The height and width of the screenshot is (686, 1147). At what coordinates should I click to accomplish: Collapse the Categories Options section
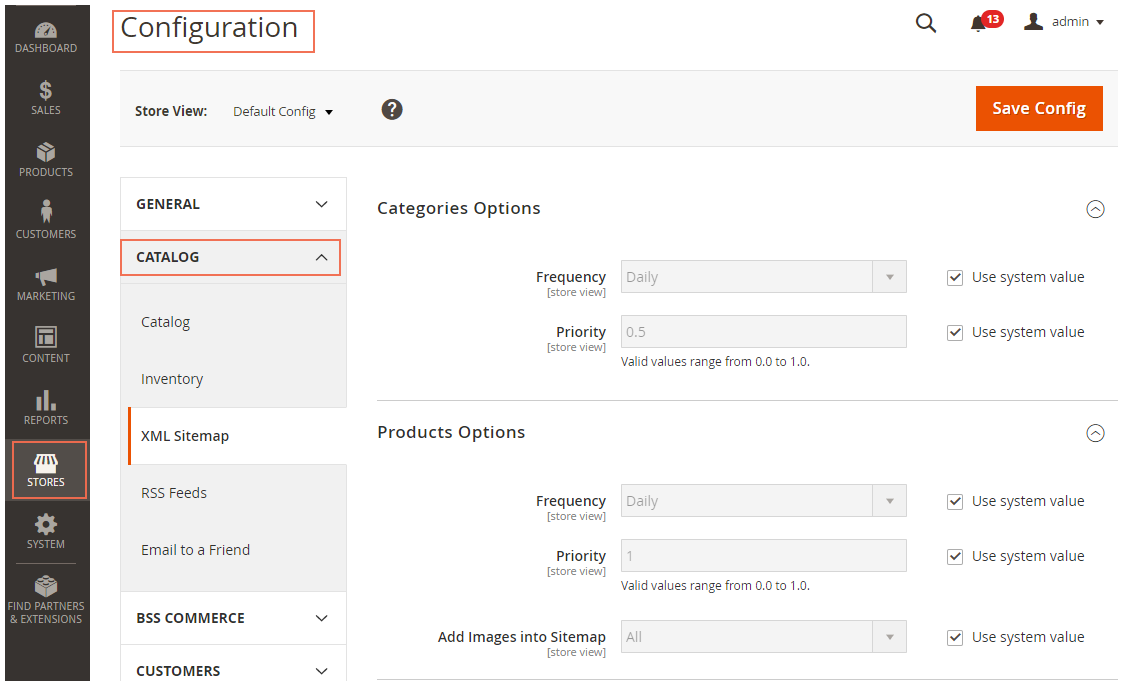point(1095,209)
